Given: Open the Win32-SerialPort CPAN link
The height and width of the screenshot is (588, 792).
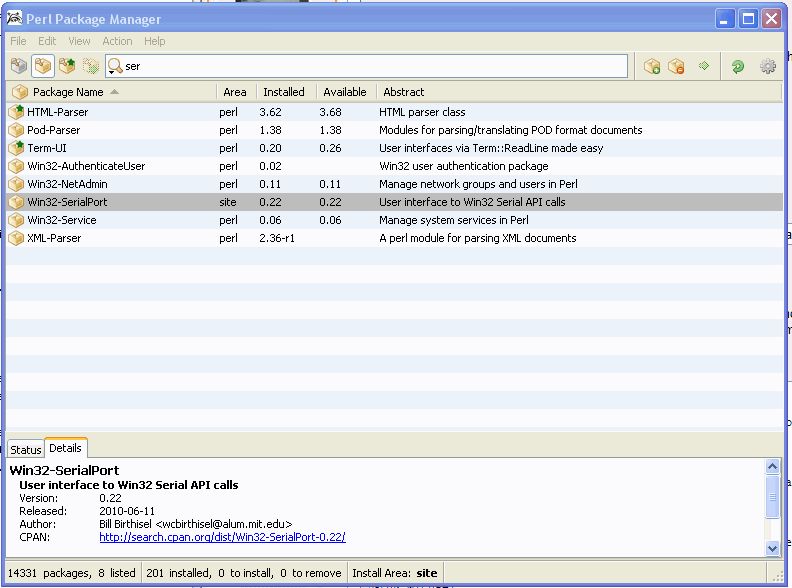Looking at the screenshot, I should pos(222,537).
